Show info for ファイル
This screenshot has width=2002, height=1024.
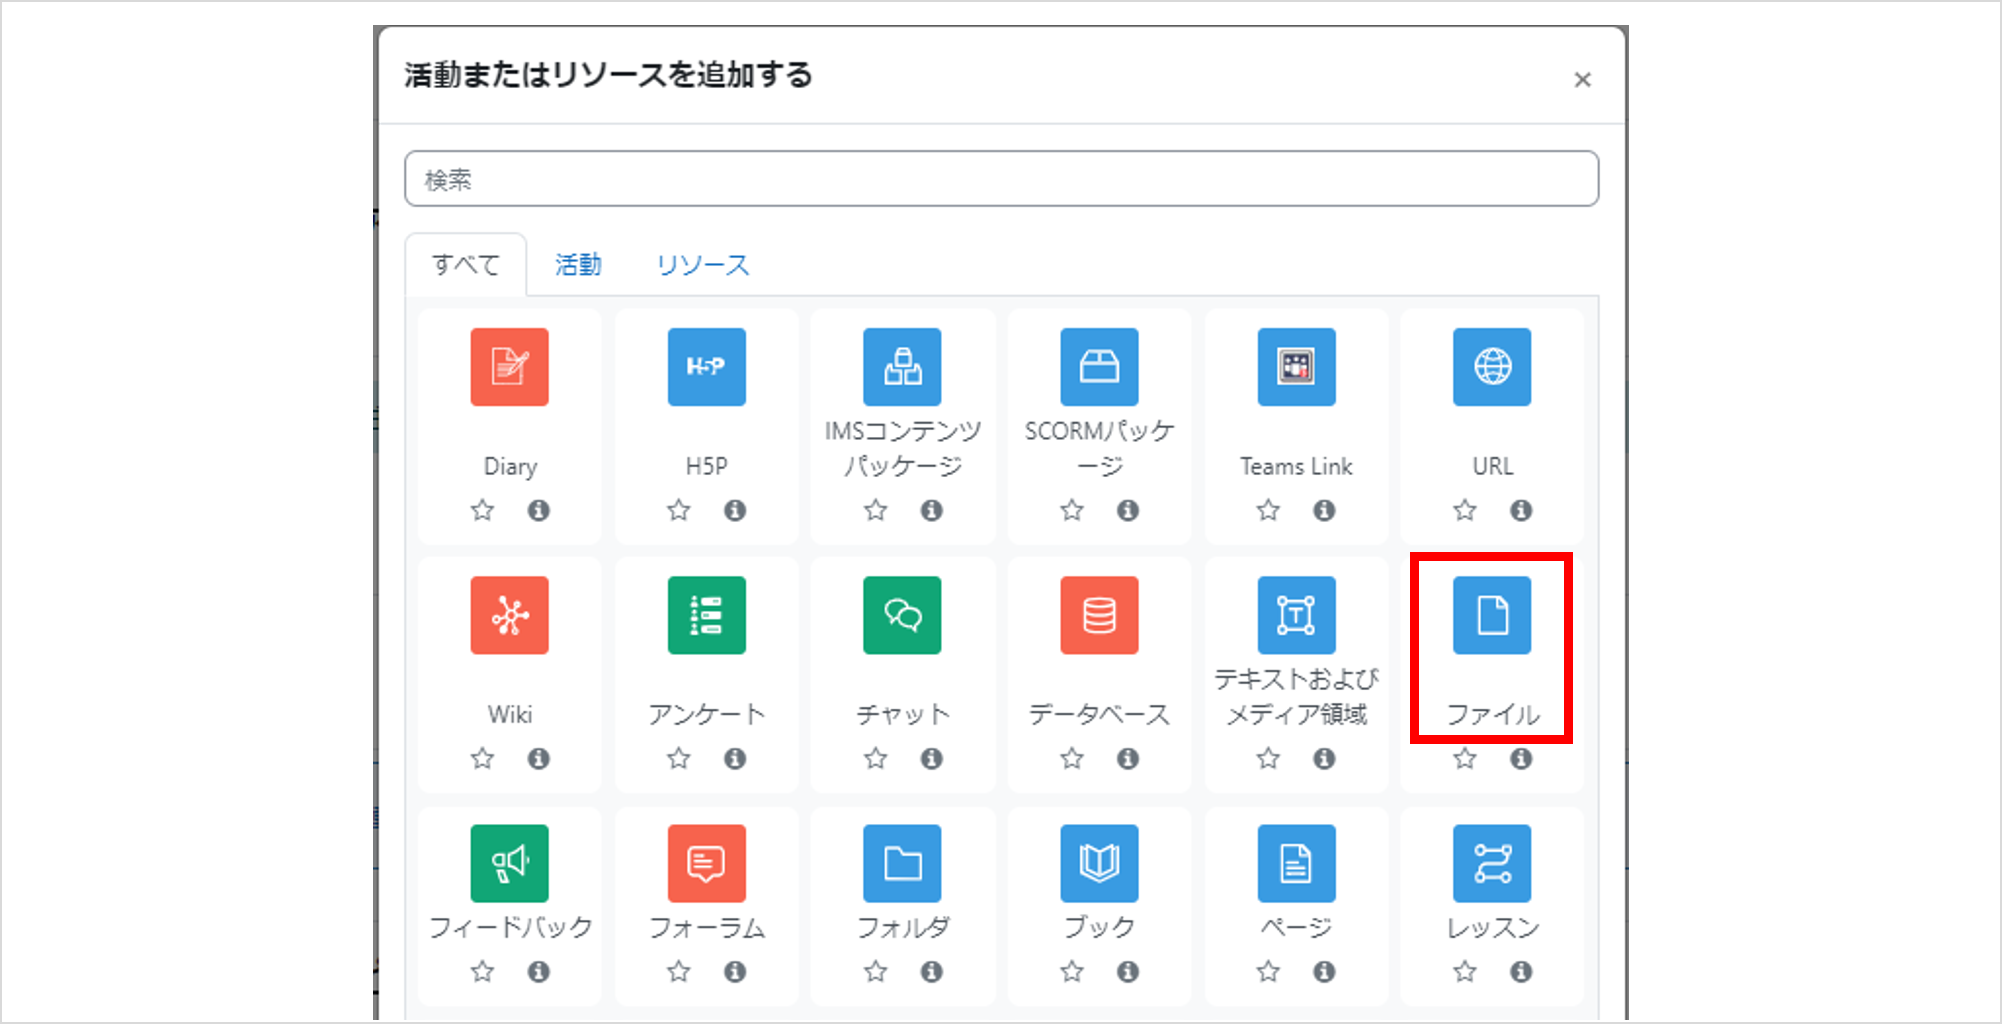click(1521, 758)
